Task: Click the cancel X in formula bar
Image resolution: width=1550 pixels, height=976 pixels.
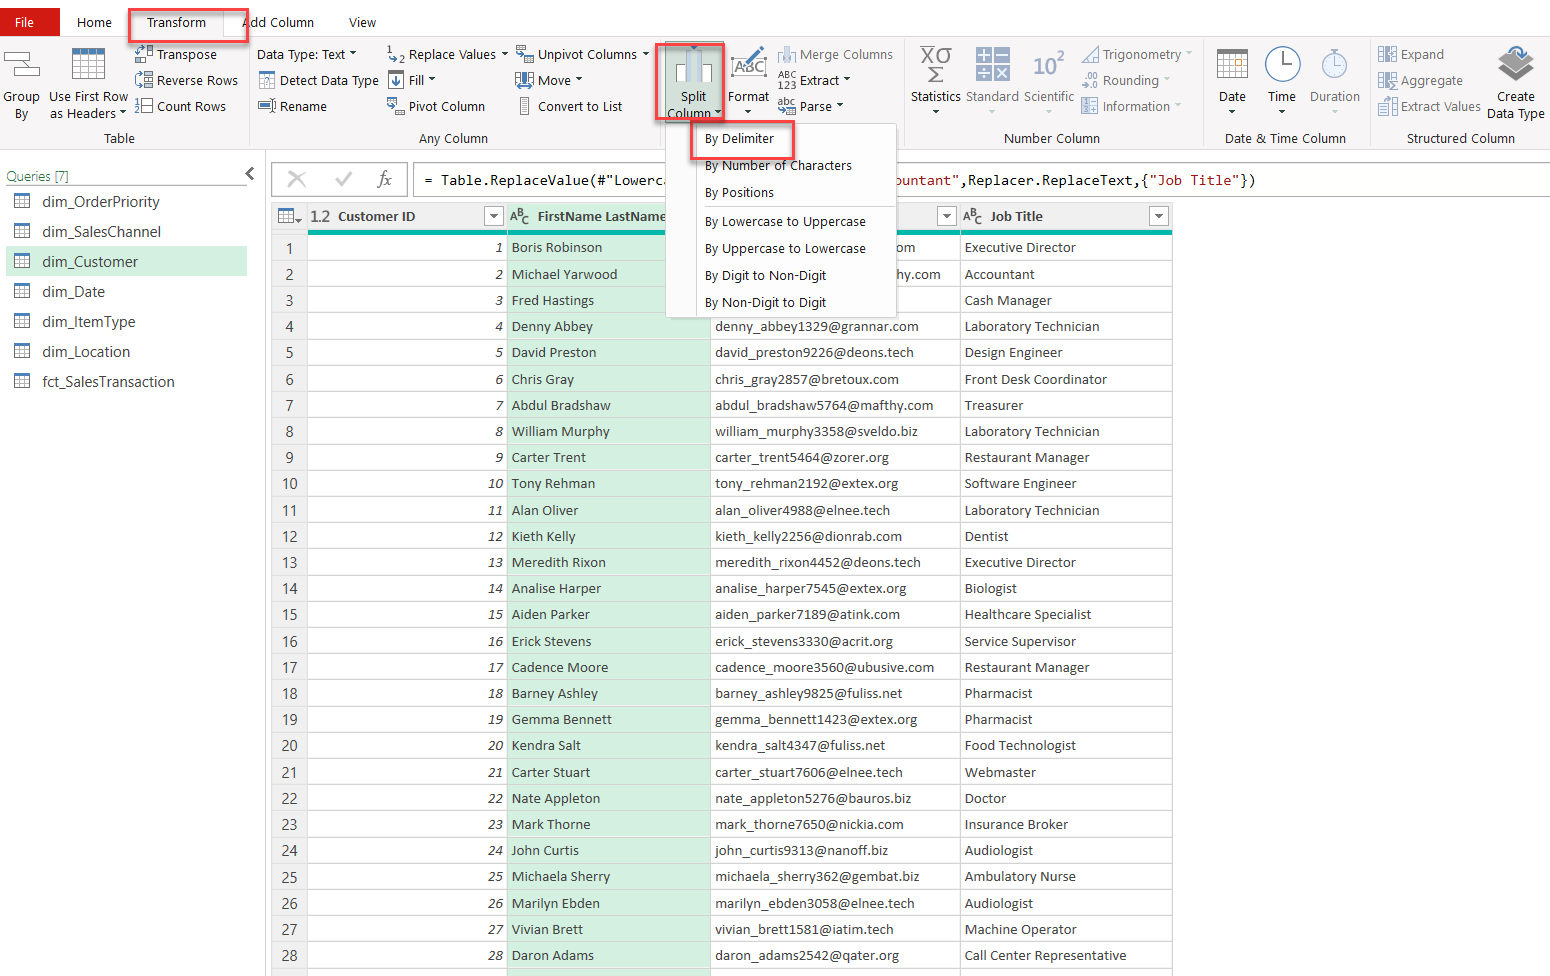Action: [x=297, y=179]
